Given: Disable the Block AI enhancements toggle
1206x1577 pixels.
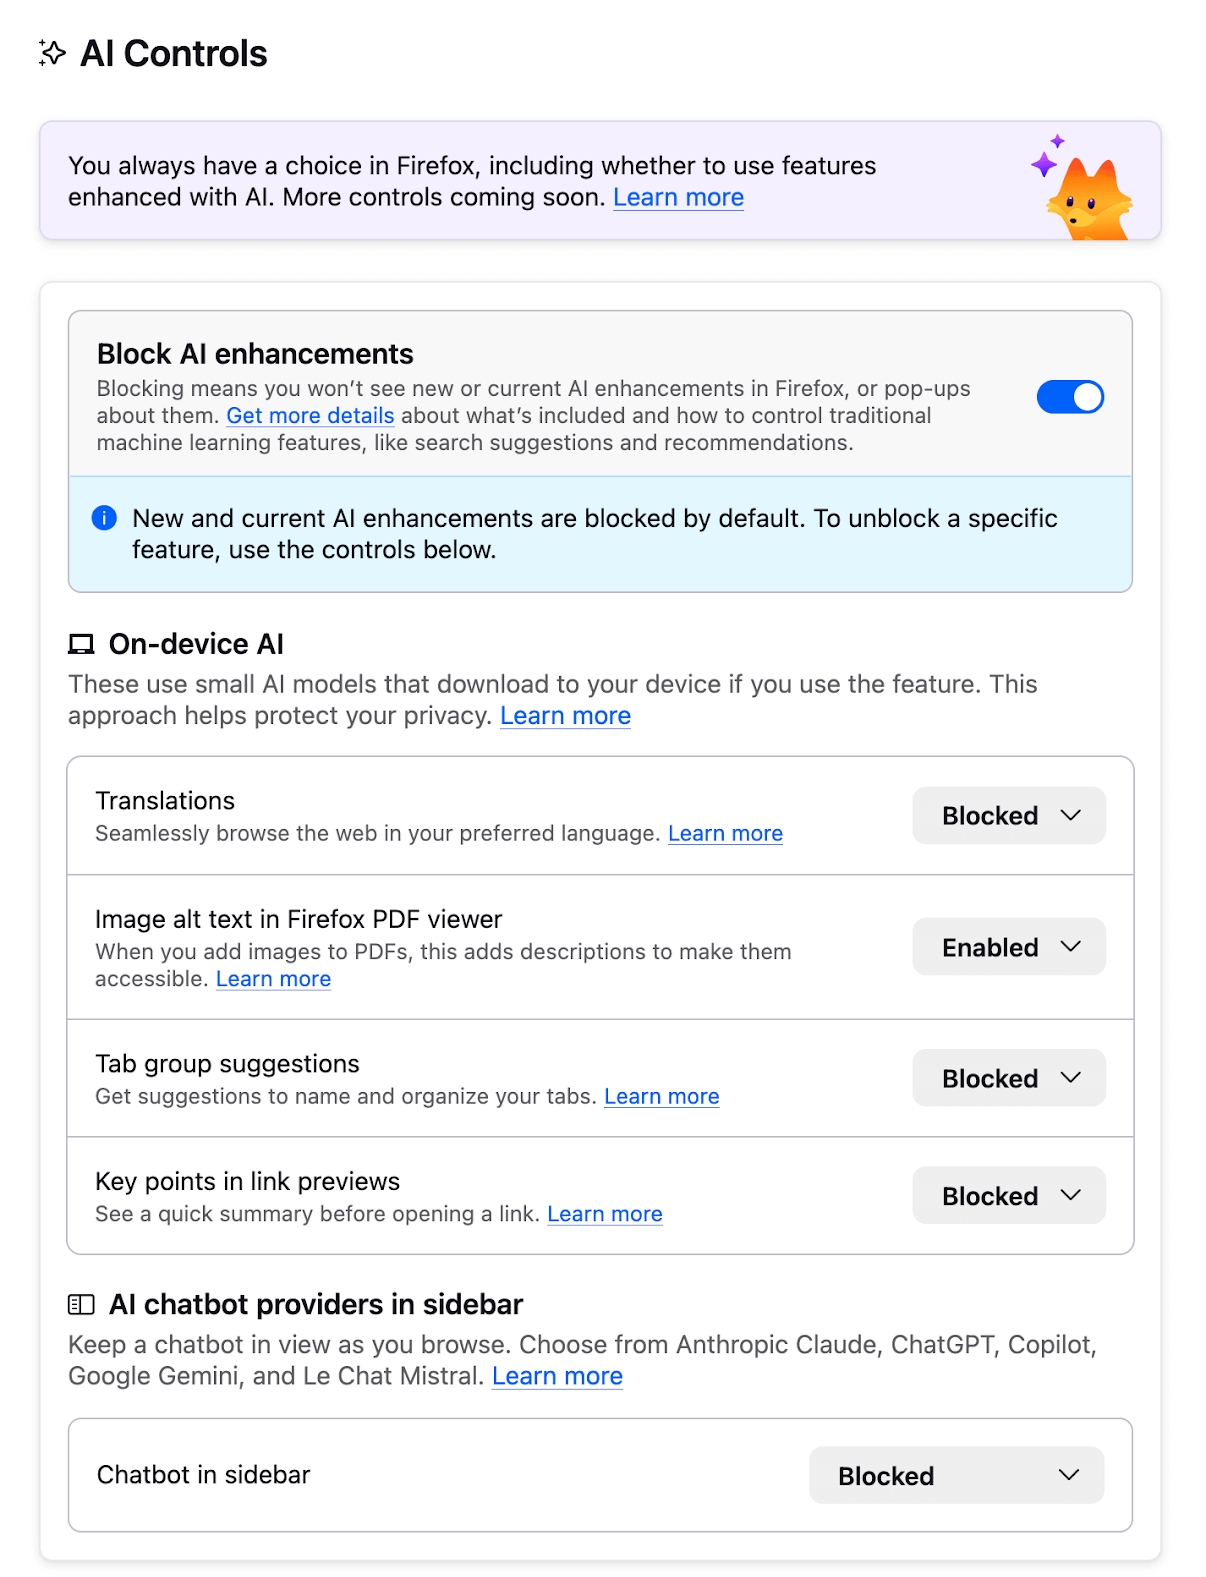Looking at the screenshot, I should point(1070,396).
